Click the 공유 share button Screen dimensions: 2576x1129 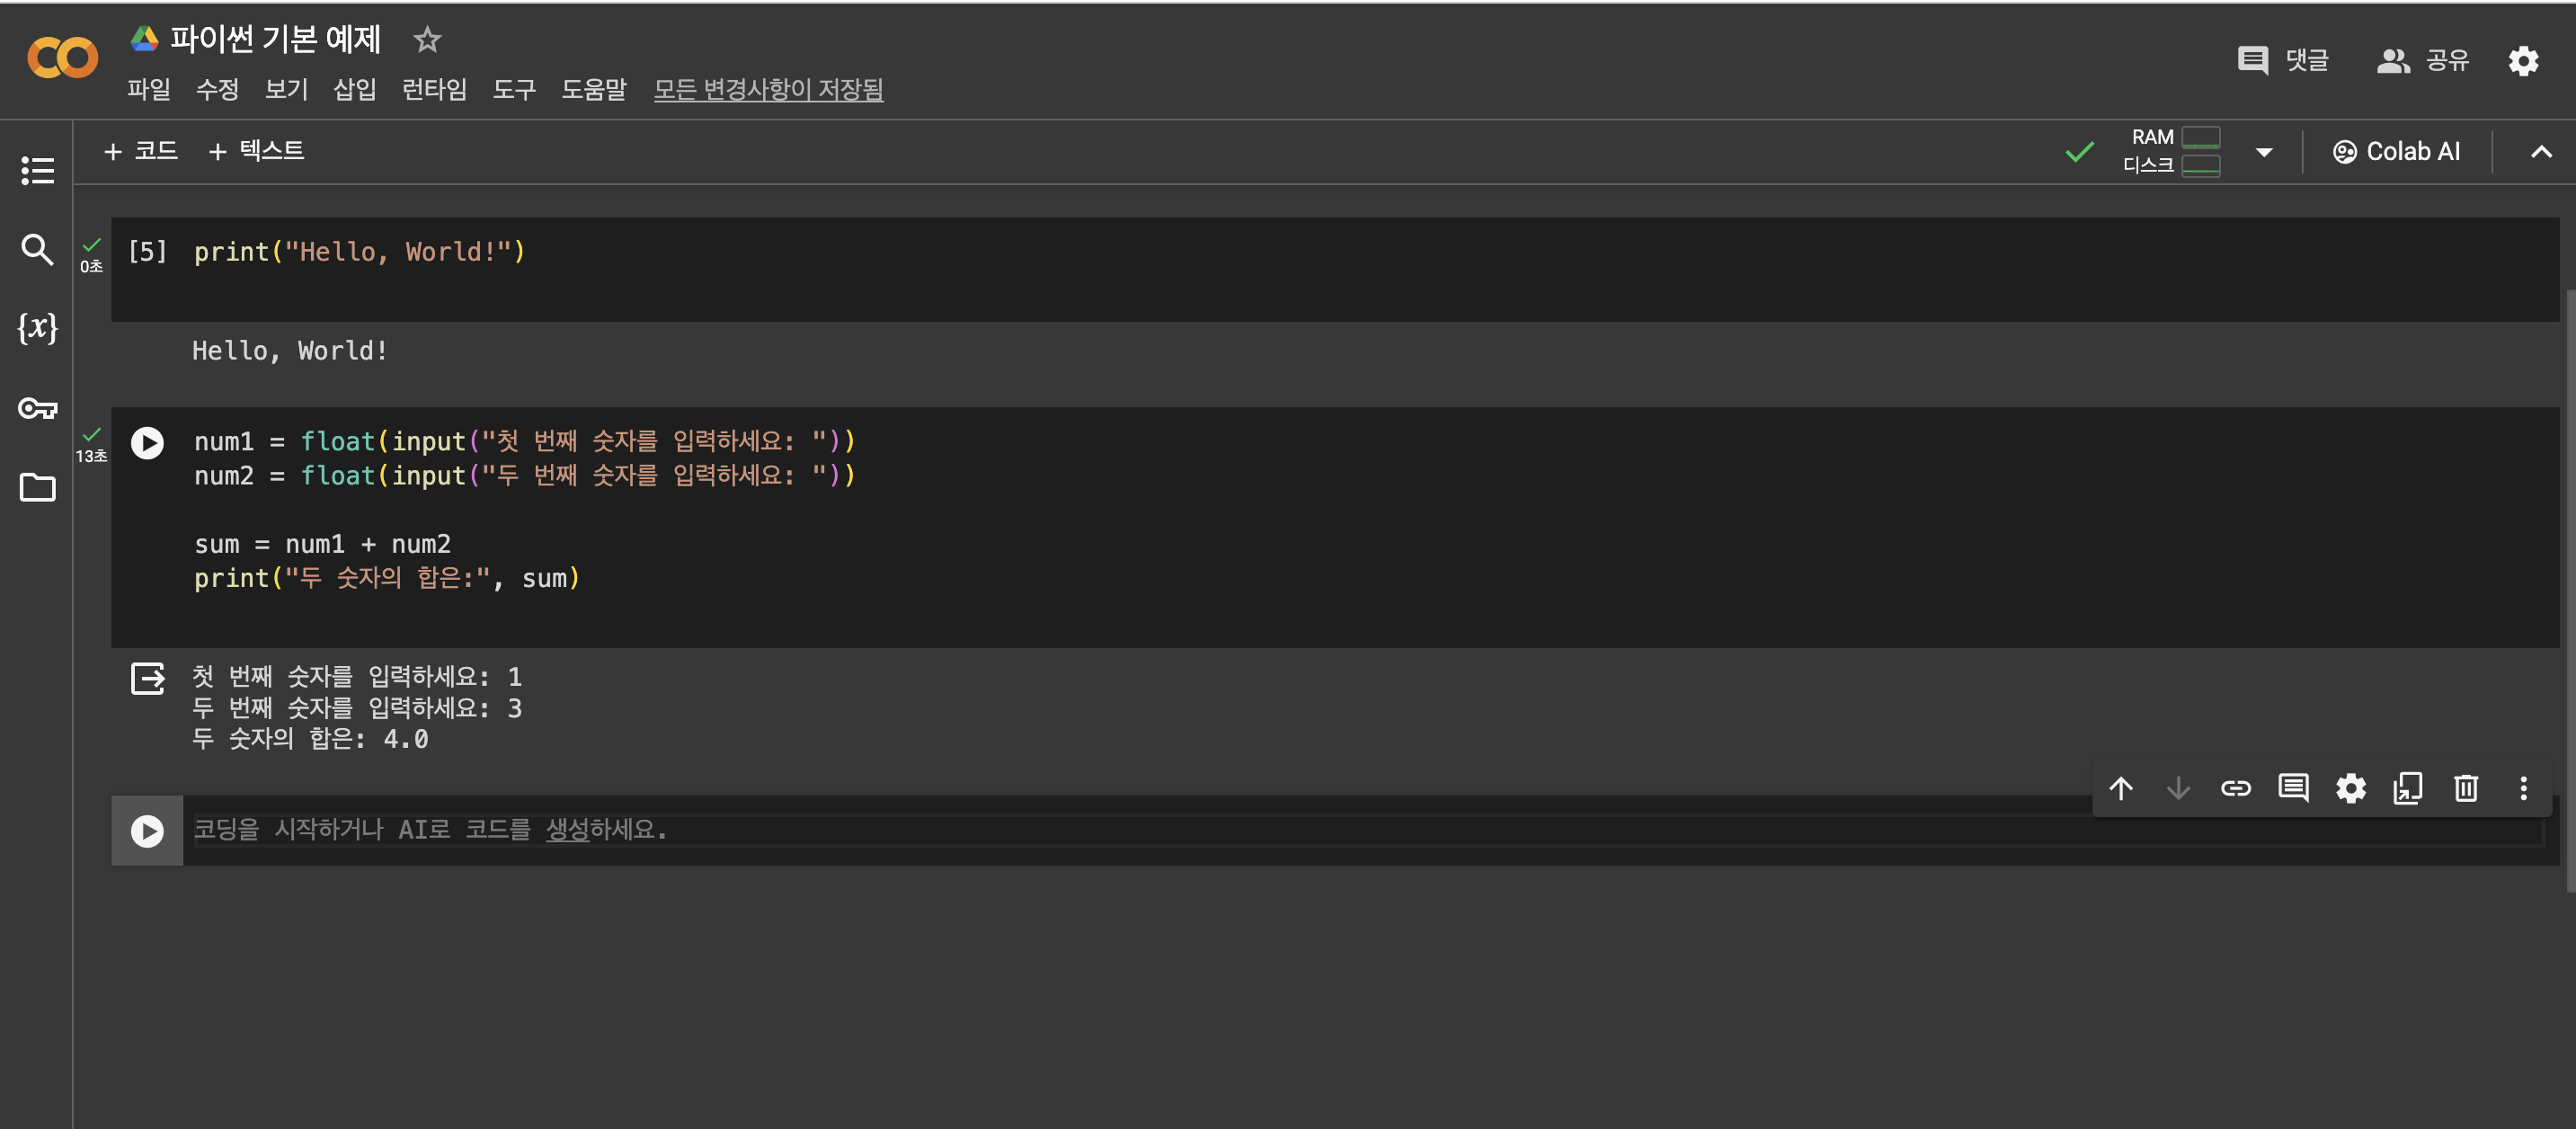2422,61
